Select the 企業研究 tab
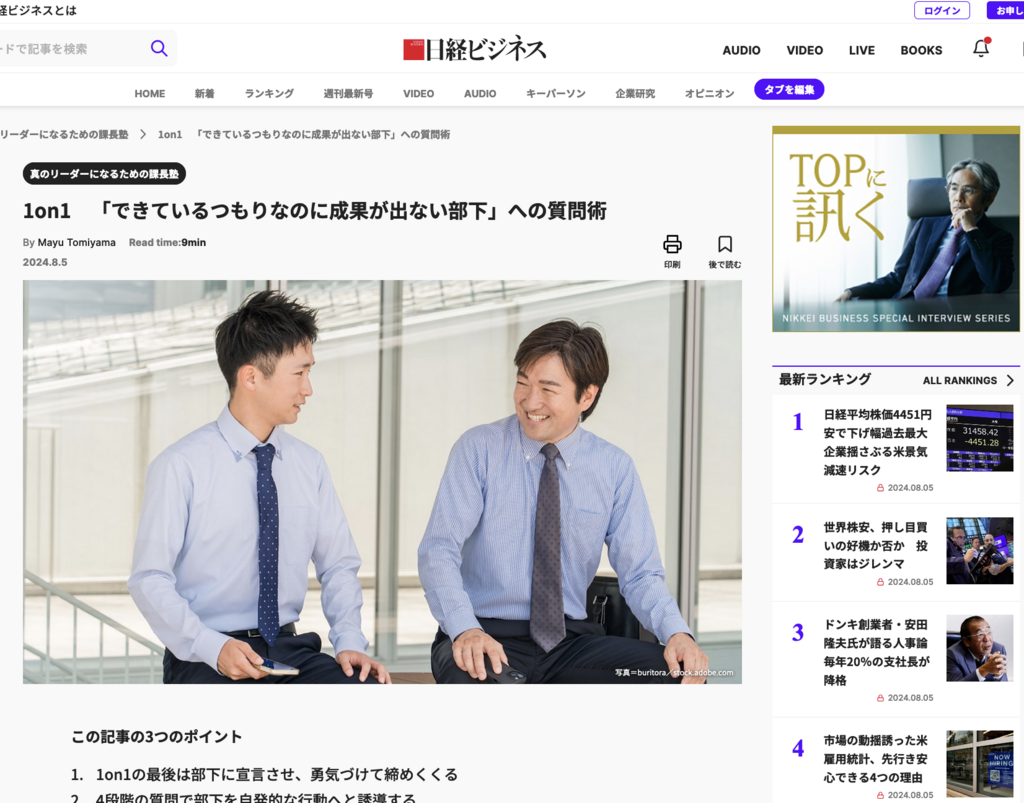 pos(635,93)
